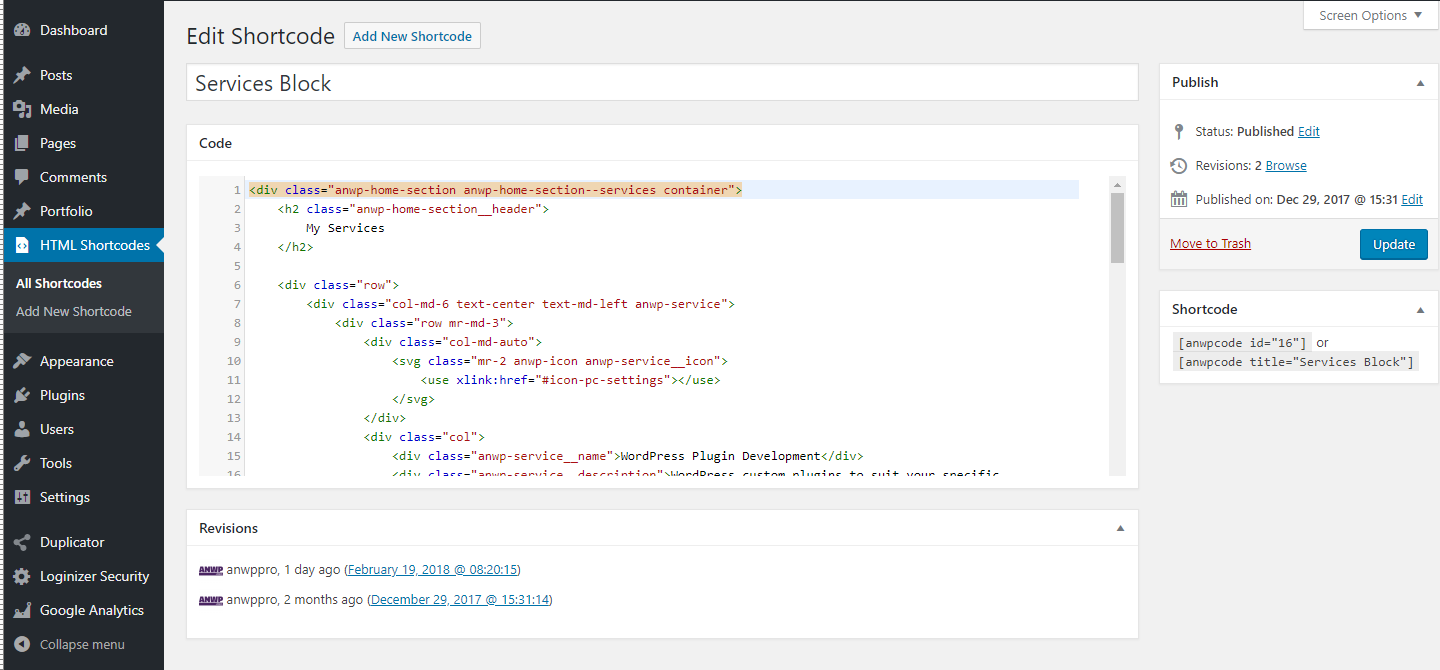This screenshot has width=1440, height=670.
Task: Click the Dashboard gauge icon
Action: pyautogui.click(x=22, y=31)
